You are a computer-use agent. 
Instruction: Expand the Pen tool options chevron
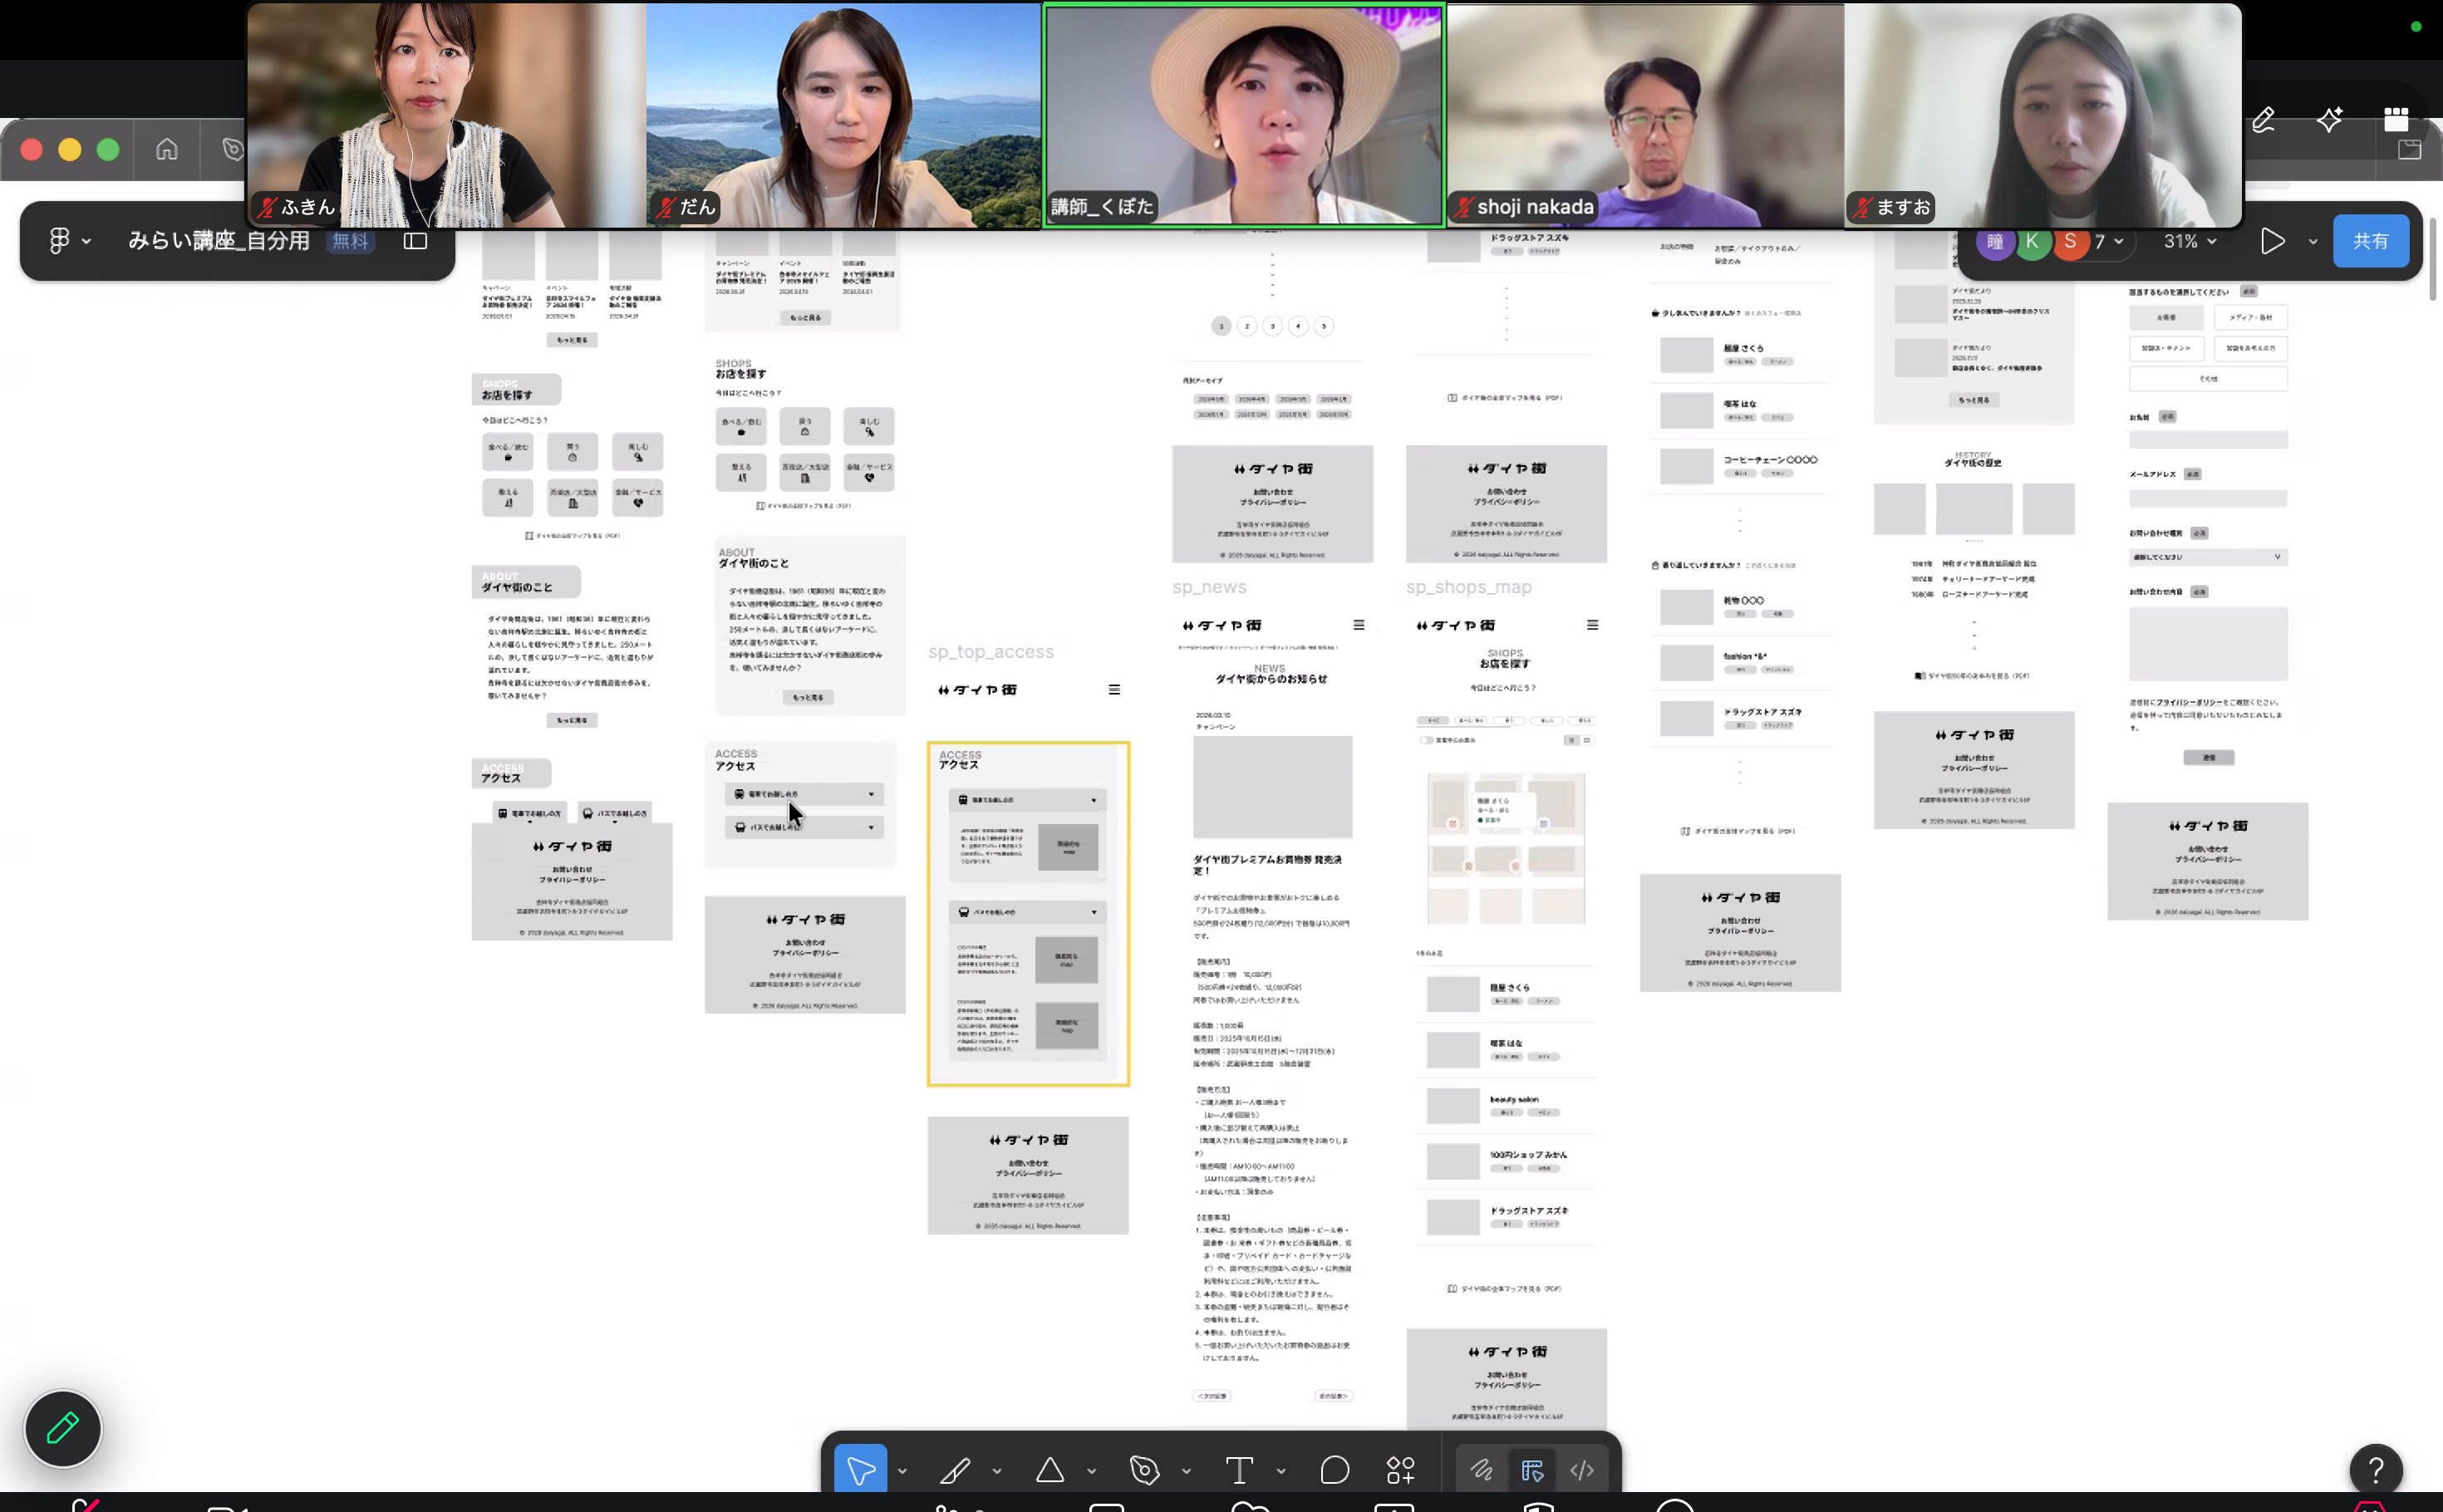click(1186, 1471)
